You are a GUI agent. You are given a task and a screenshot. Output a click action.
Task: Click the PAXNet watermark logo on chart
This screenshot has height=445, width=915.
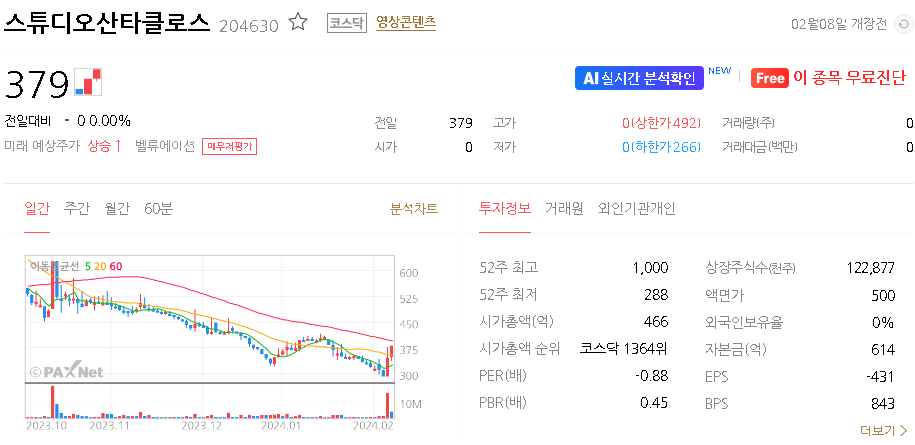[66, 371]
